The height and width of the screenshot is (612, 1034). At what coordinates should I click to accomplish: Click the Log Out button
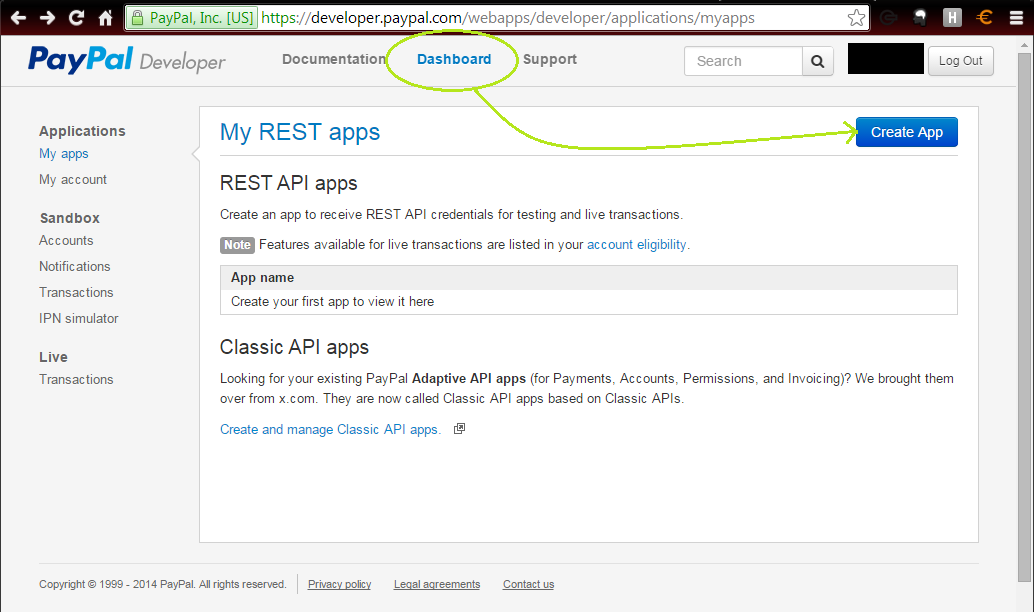[960, 61]
